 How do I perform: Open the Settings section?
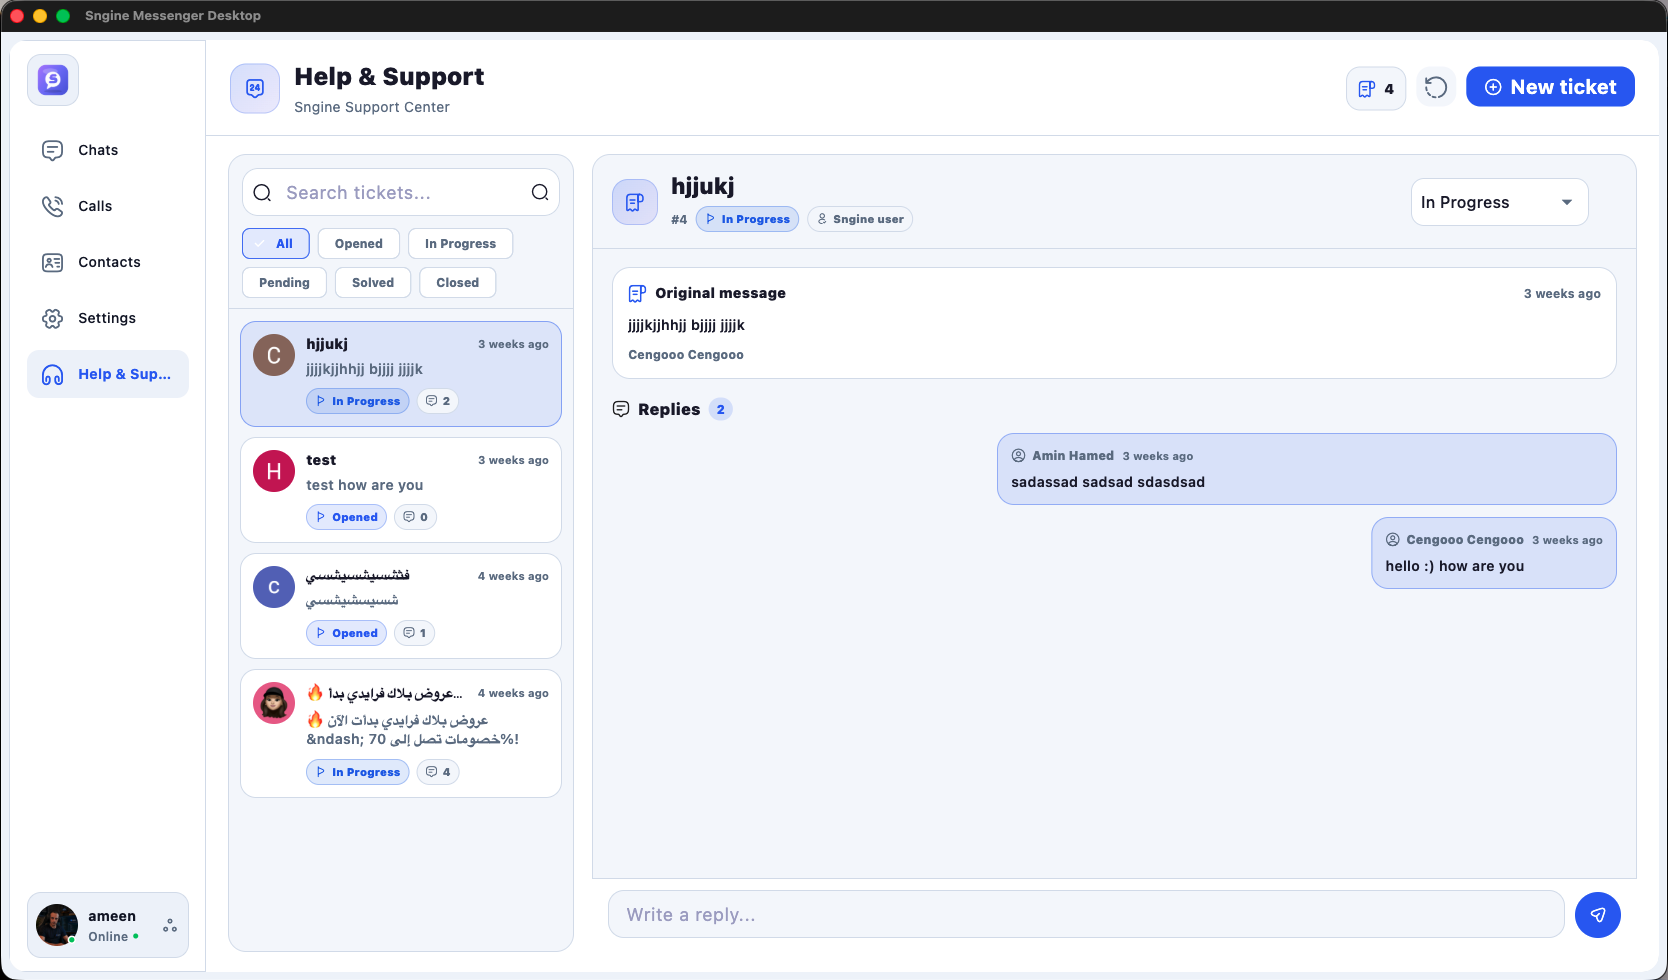107,318
